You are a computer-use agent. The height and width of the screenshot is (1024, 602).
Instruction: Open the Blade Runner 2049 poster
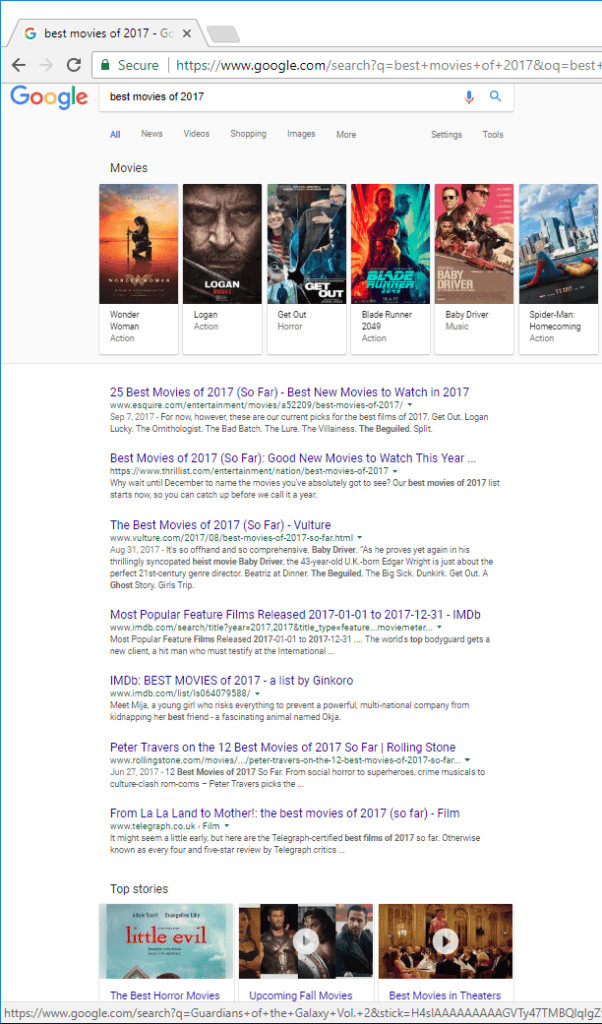point(390,244)
